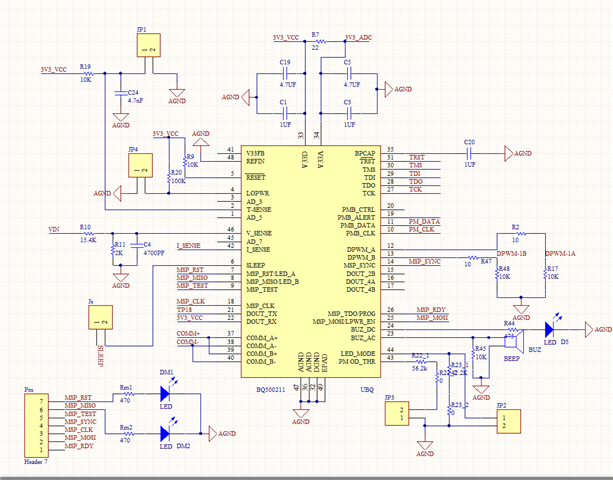
Task: Select resistor R48 symbol
Action: (x=496, y=274)
